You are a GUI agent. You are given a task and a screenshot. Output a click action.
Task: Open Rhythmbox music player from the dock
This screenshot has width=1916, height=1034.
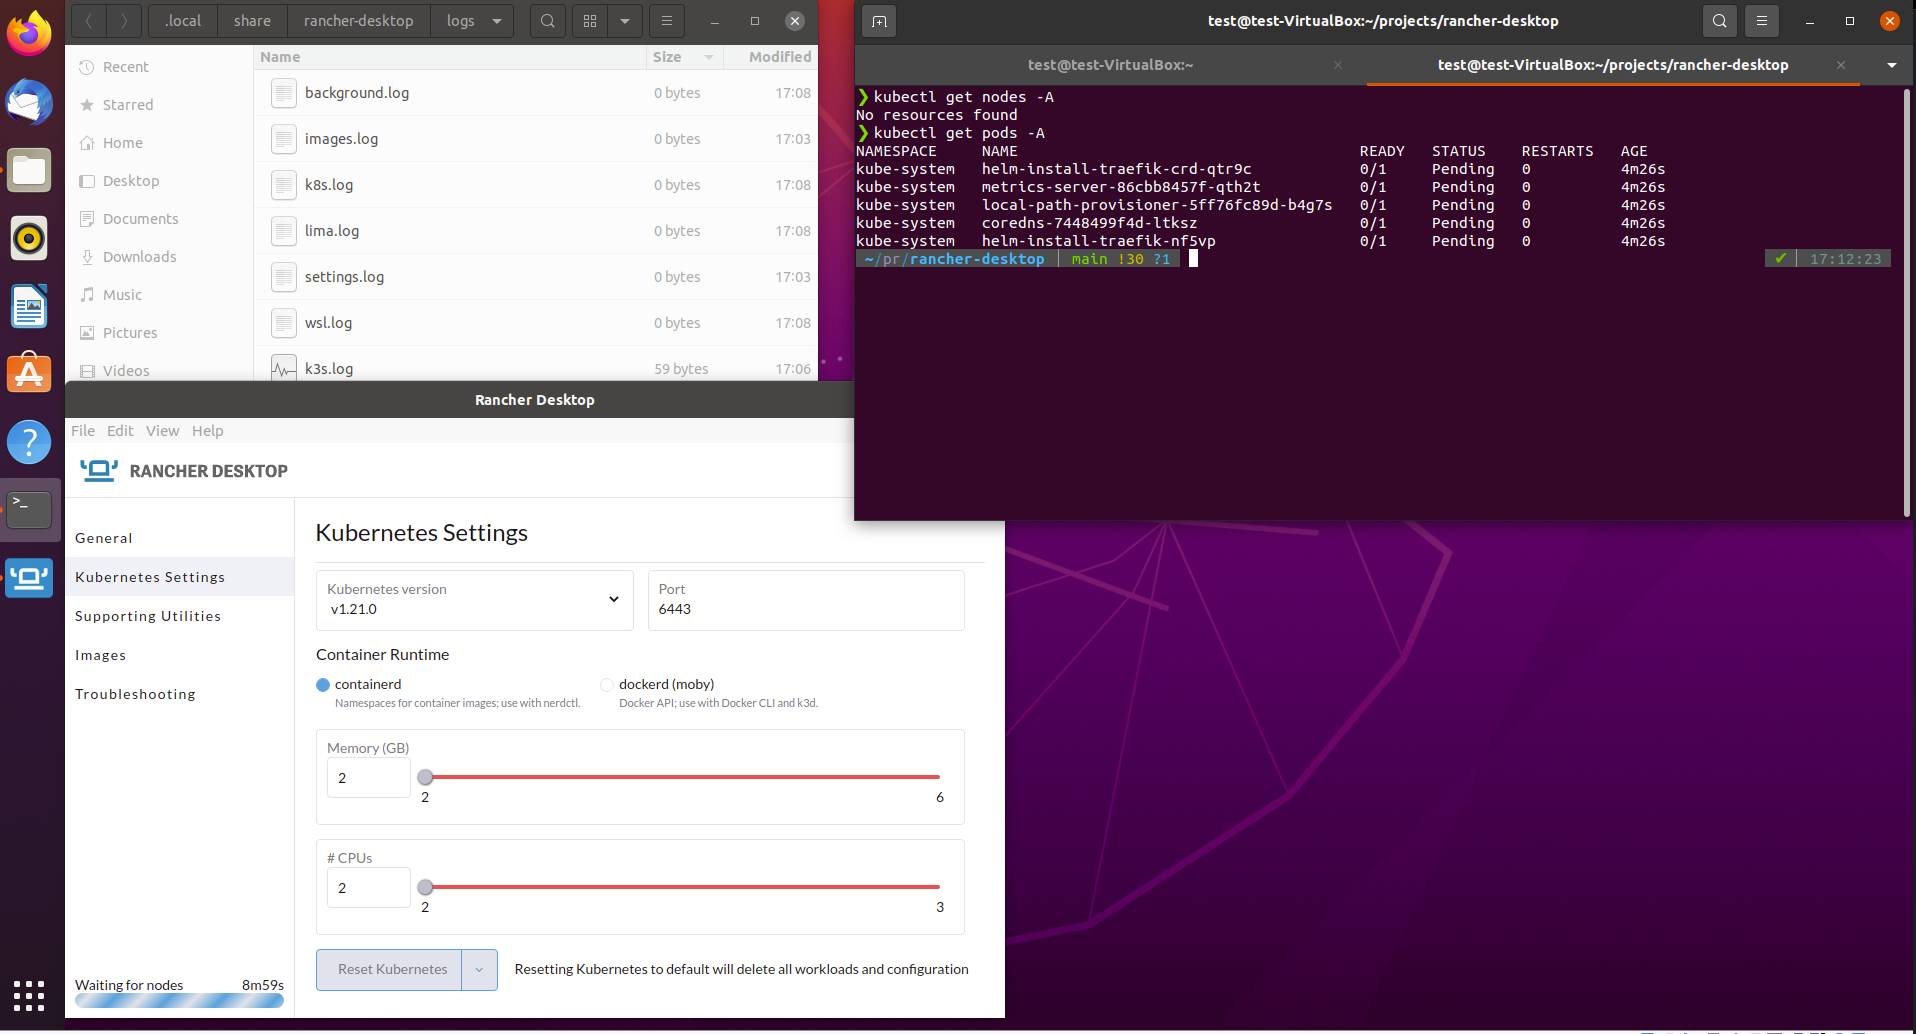29,238
